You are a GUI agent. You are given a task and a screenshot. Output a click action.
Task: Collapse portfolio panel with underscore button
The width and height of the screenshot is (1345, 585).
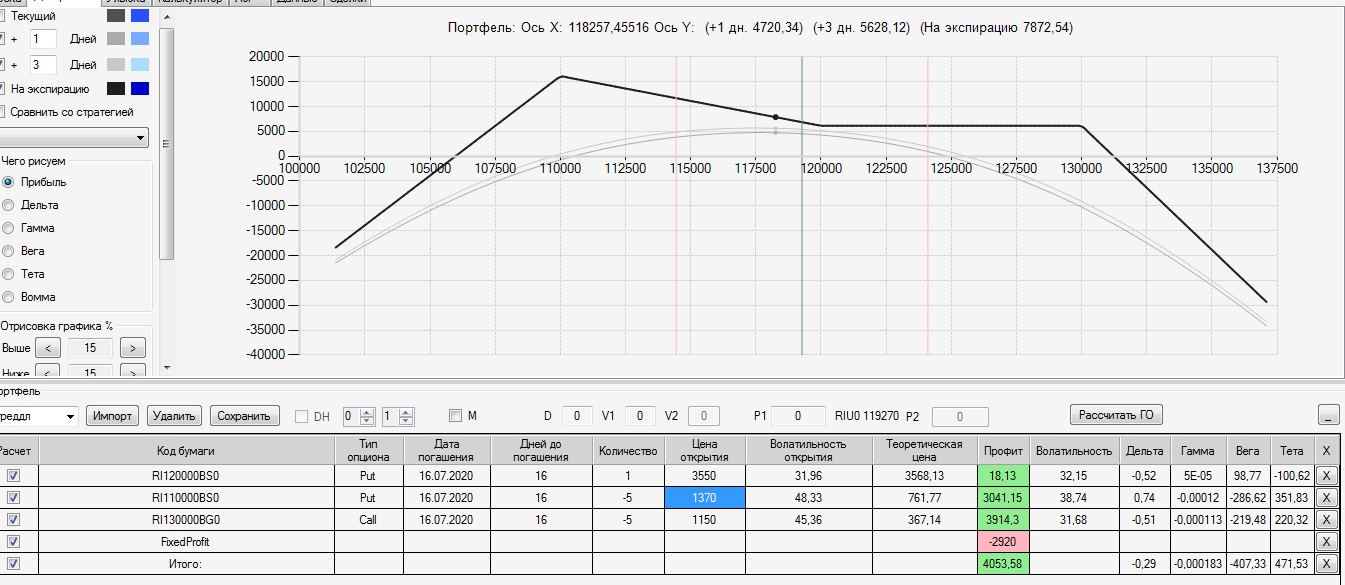[1328, 415]
